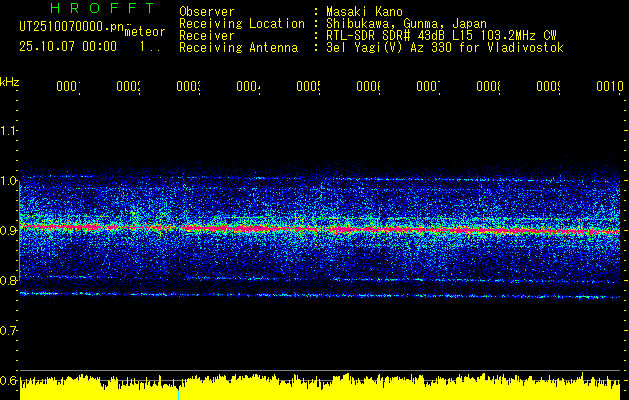The width and height of the screenshot is (629, 400).
Task: Click time marker 0006 on the time axis
Action: [x=368, y=86]
